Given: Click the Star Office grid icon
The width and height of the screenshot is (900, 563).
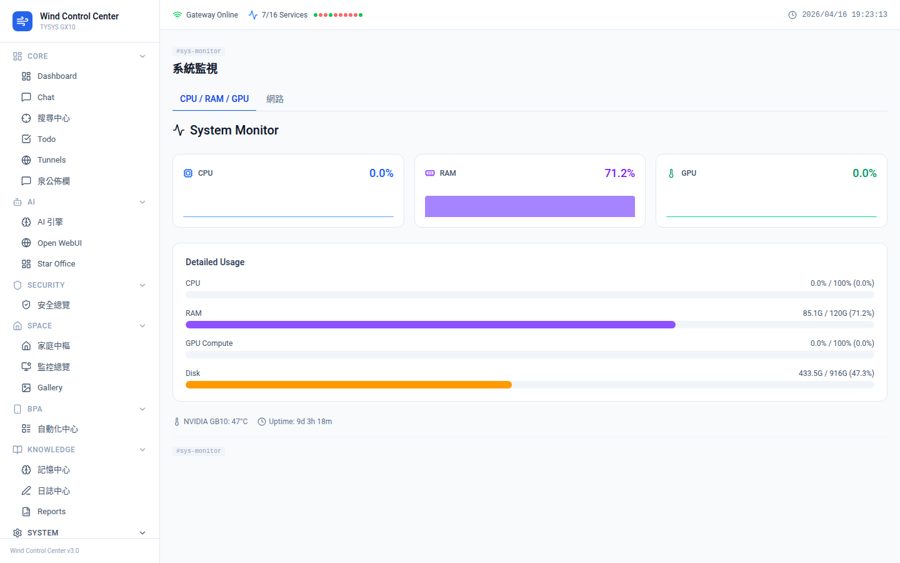Looking at the screenshot, I should click(26, 264).
